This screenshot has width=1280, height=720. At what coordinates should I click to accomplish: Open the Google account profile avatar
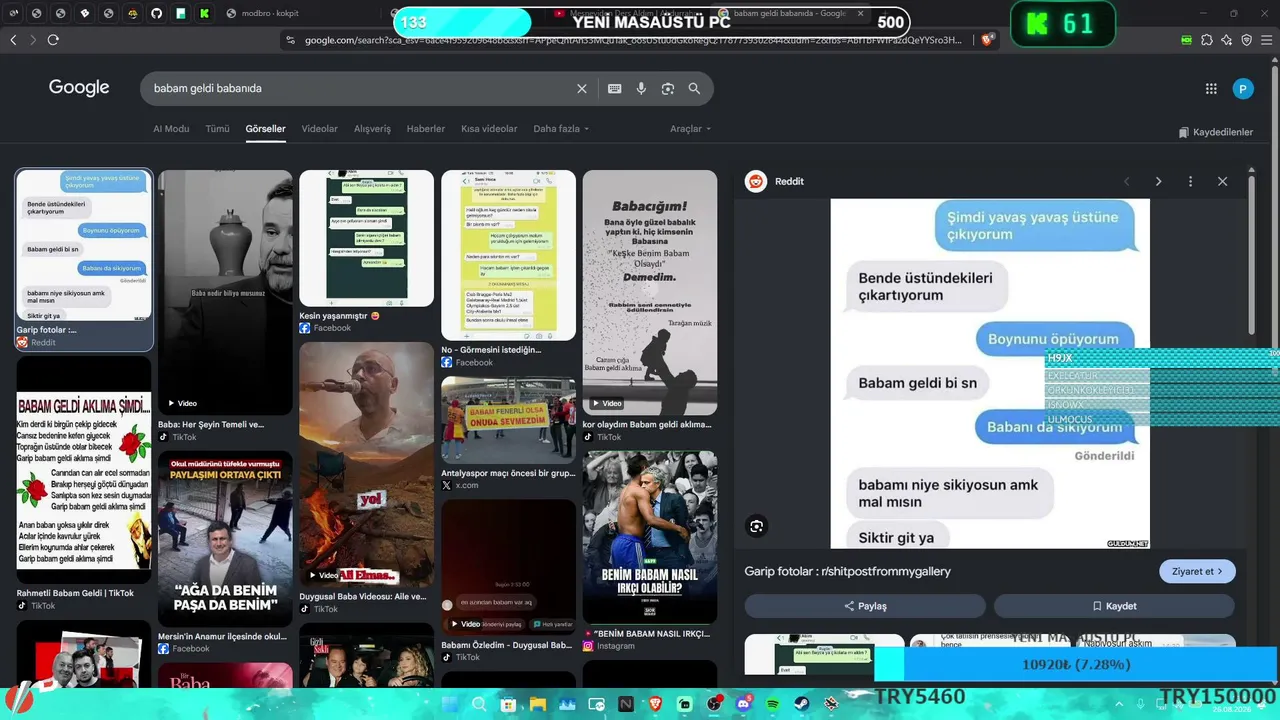pyautogui.click(x=1243, y=88)
